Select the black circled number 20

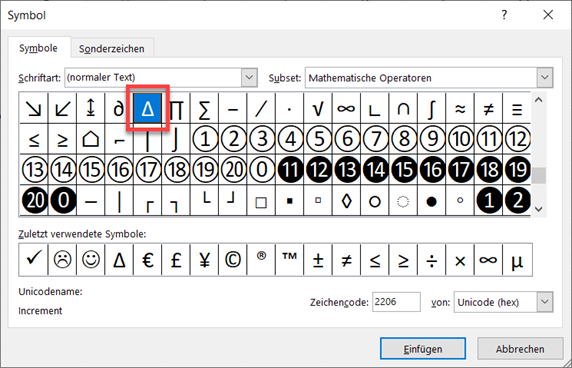(x=34, y=200)
